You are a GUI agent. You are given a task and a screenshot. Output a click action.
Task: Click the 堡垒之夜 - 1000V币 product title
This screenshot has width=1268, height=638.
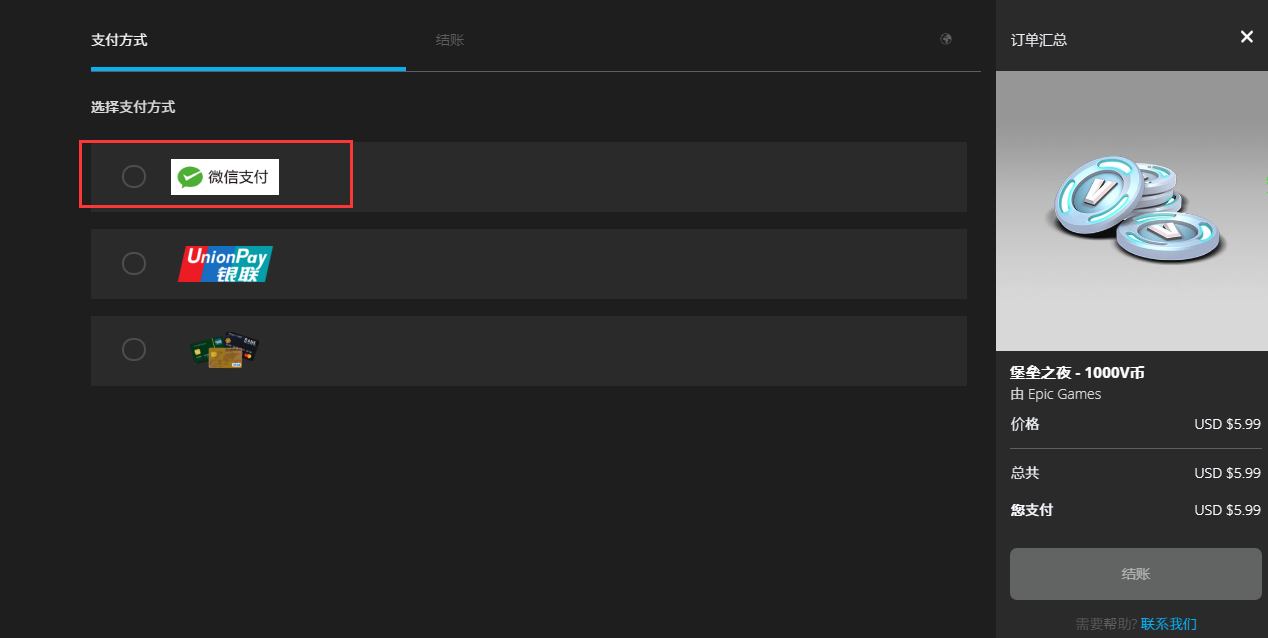[x=1077, y=373]
